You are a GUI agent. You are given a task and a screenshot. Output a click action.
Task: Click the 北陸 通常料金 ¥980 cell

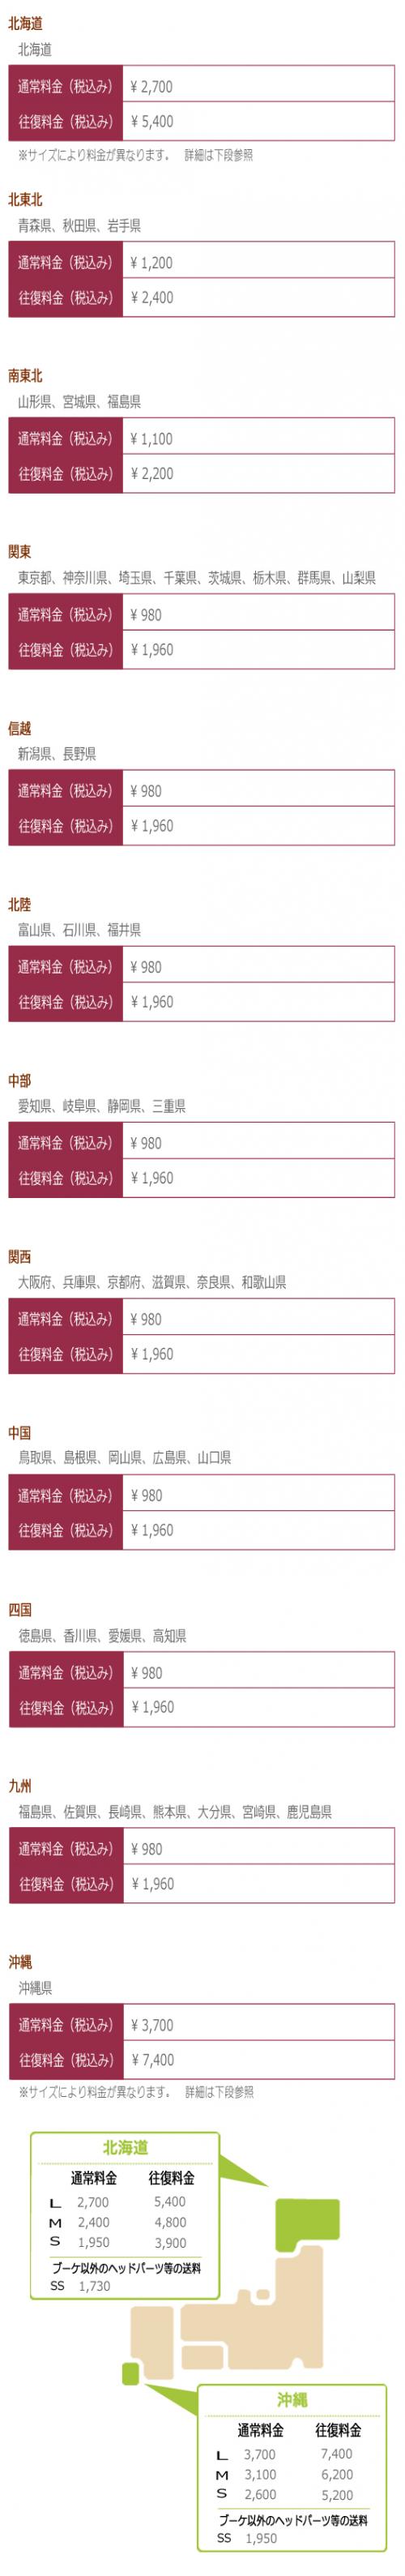[258, 967]
